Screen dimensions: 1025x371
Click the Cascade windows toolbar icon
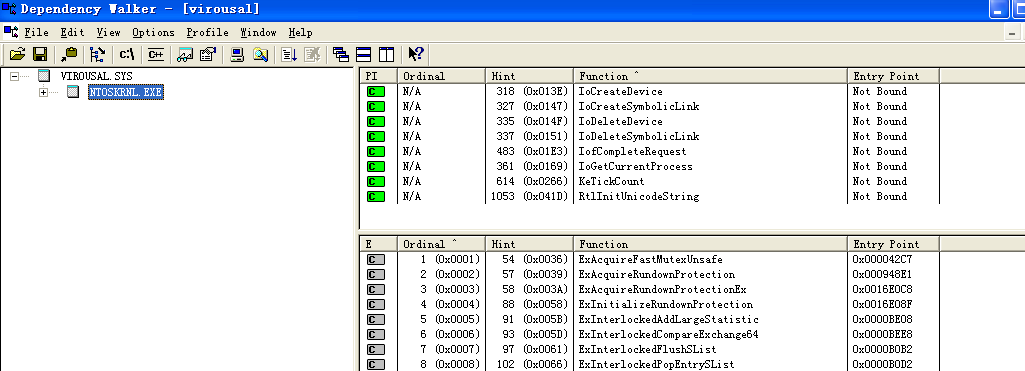pyautogui.click(x=341, y=54)
